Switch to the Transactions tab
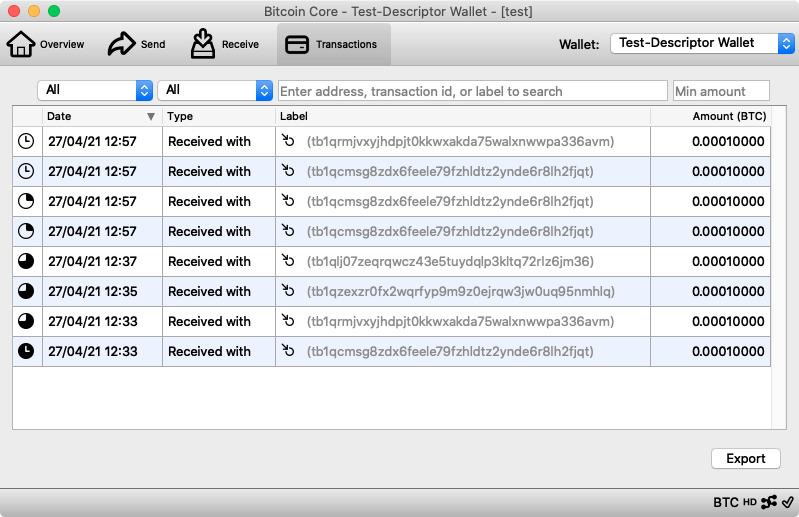Viewport: 799px width, 517px height. click(334, 44)
